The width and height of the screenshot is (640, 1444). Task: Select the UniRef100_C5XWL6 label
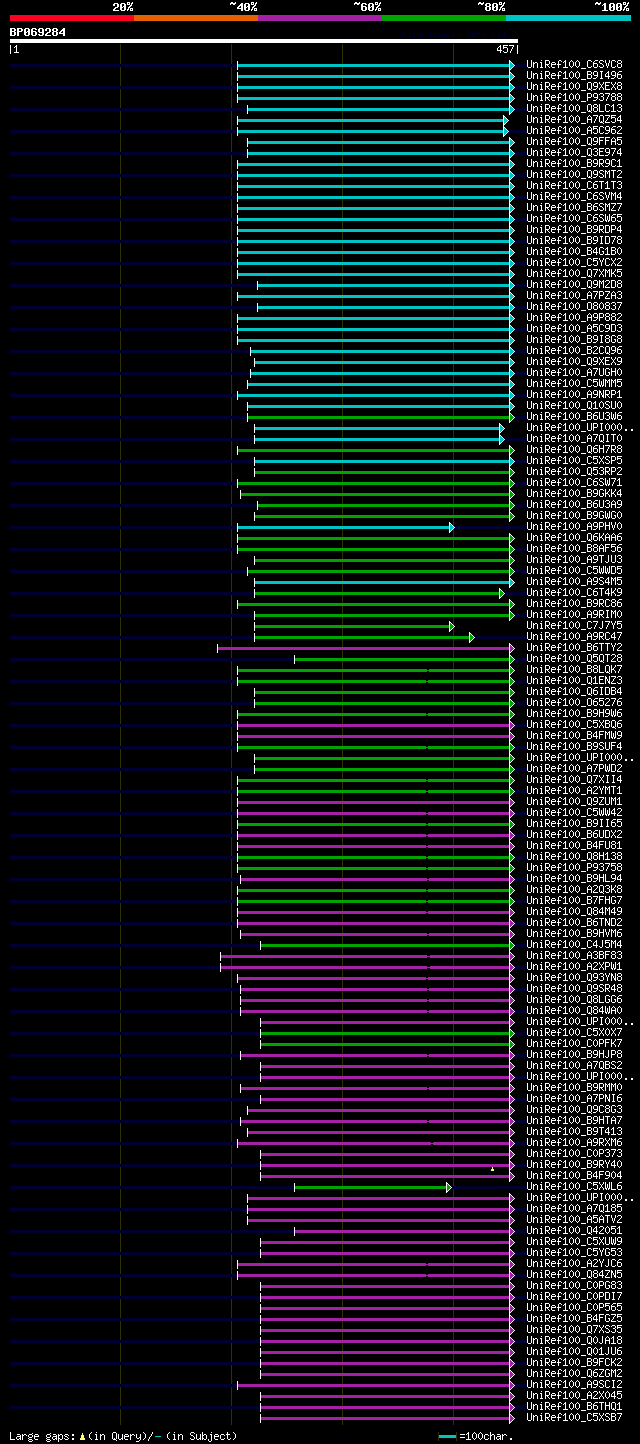click(x=574, y=1186)
